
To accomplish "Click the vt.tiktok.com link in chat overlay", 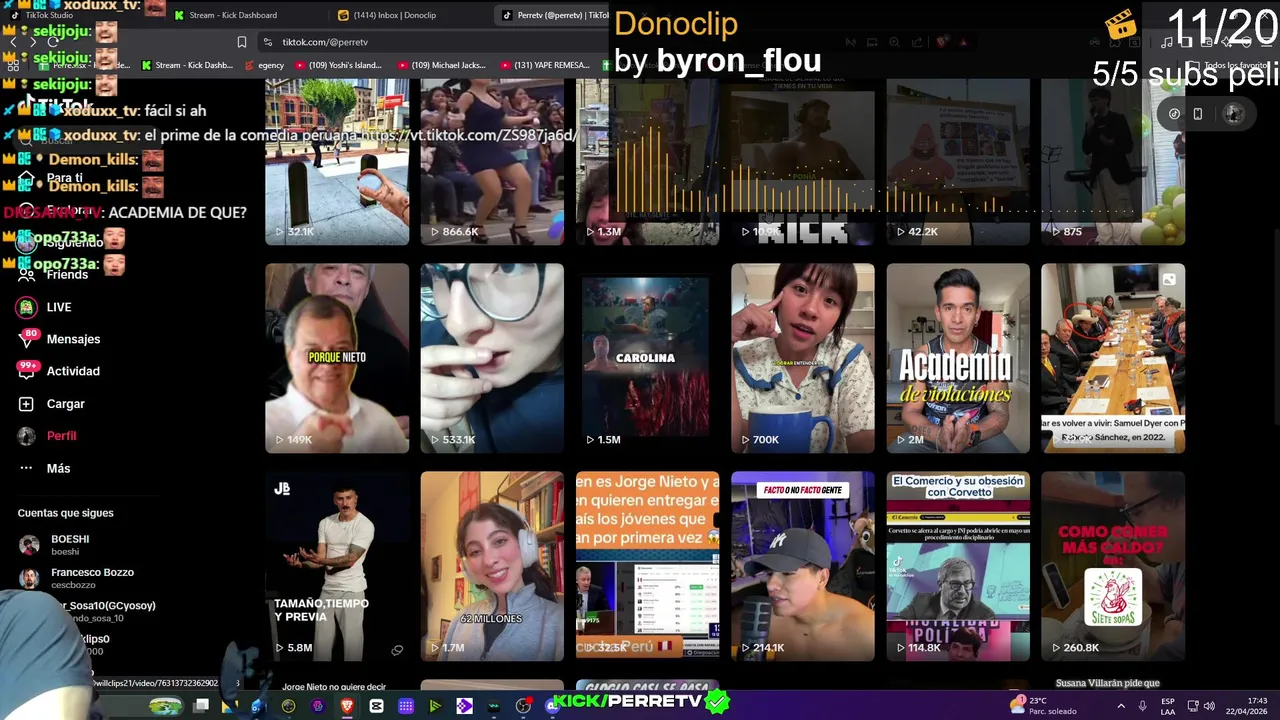I will (468, 135).
